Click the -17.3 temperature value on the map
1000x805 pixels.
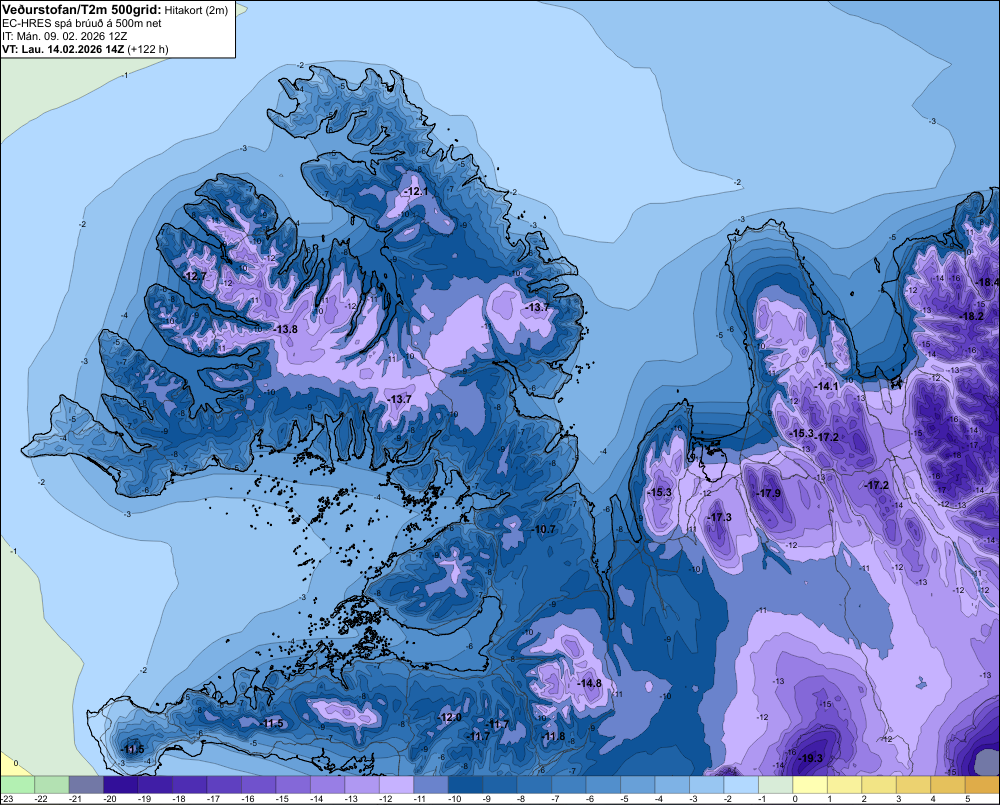[719, 517]
